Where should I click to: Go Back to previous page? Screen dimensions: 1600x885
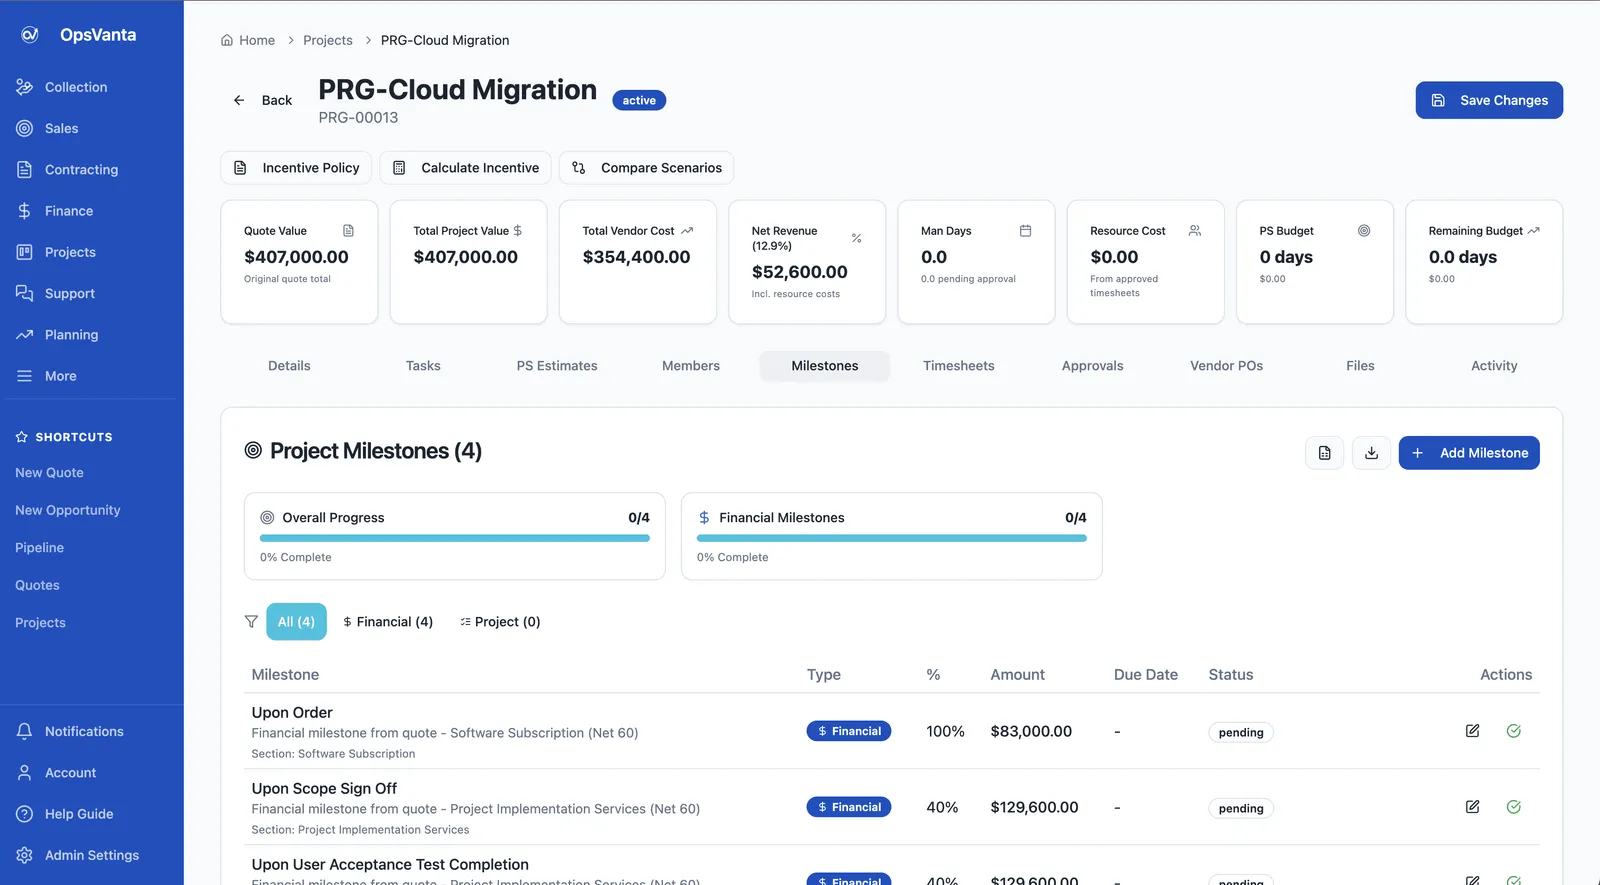click(262, 100)
